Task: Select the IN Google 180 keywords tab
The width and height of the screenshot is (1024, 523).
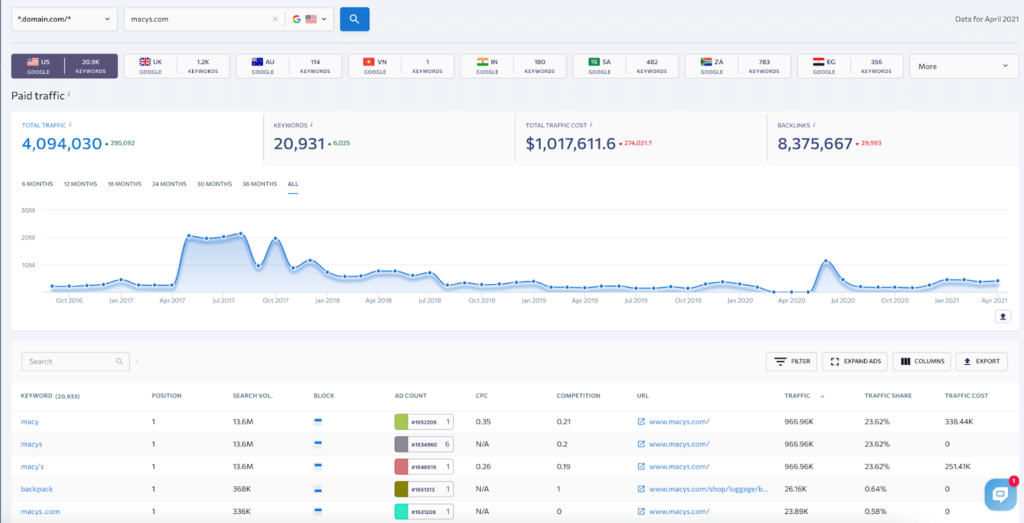Action: click(513, 66)
